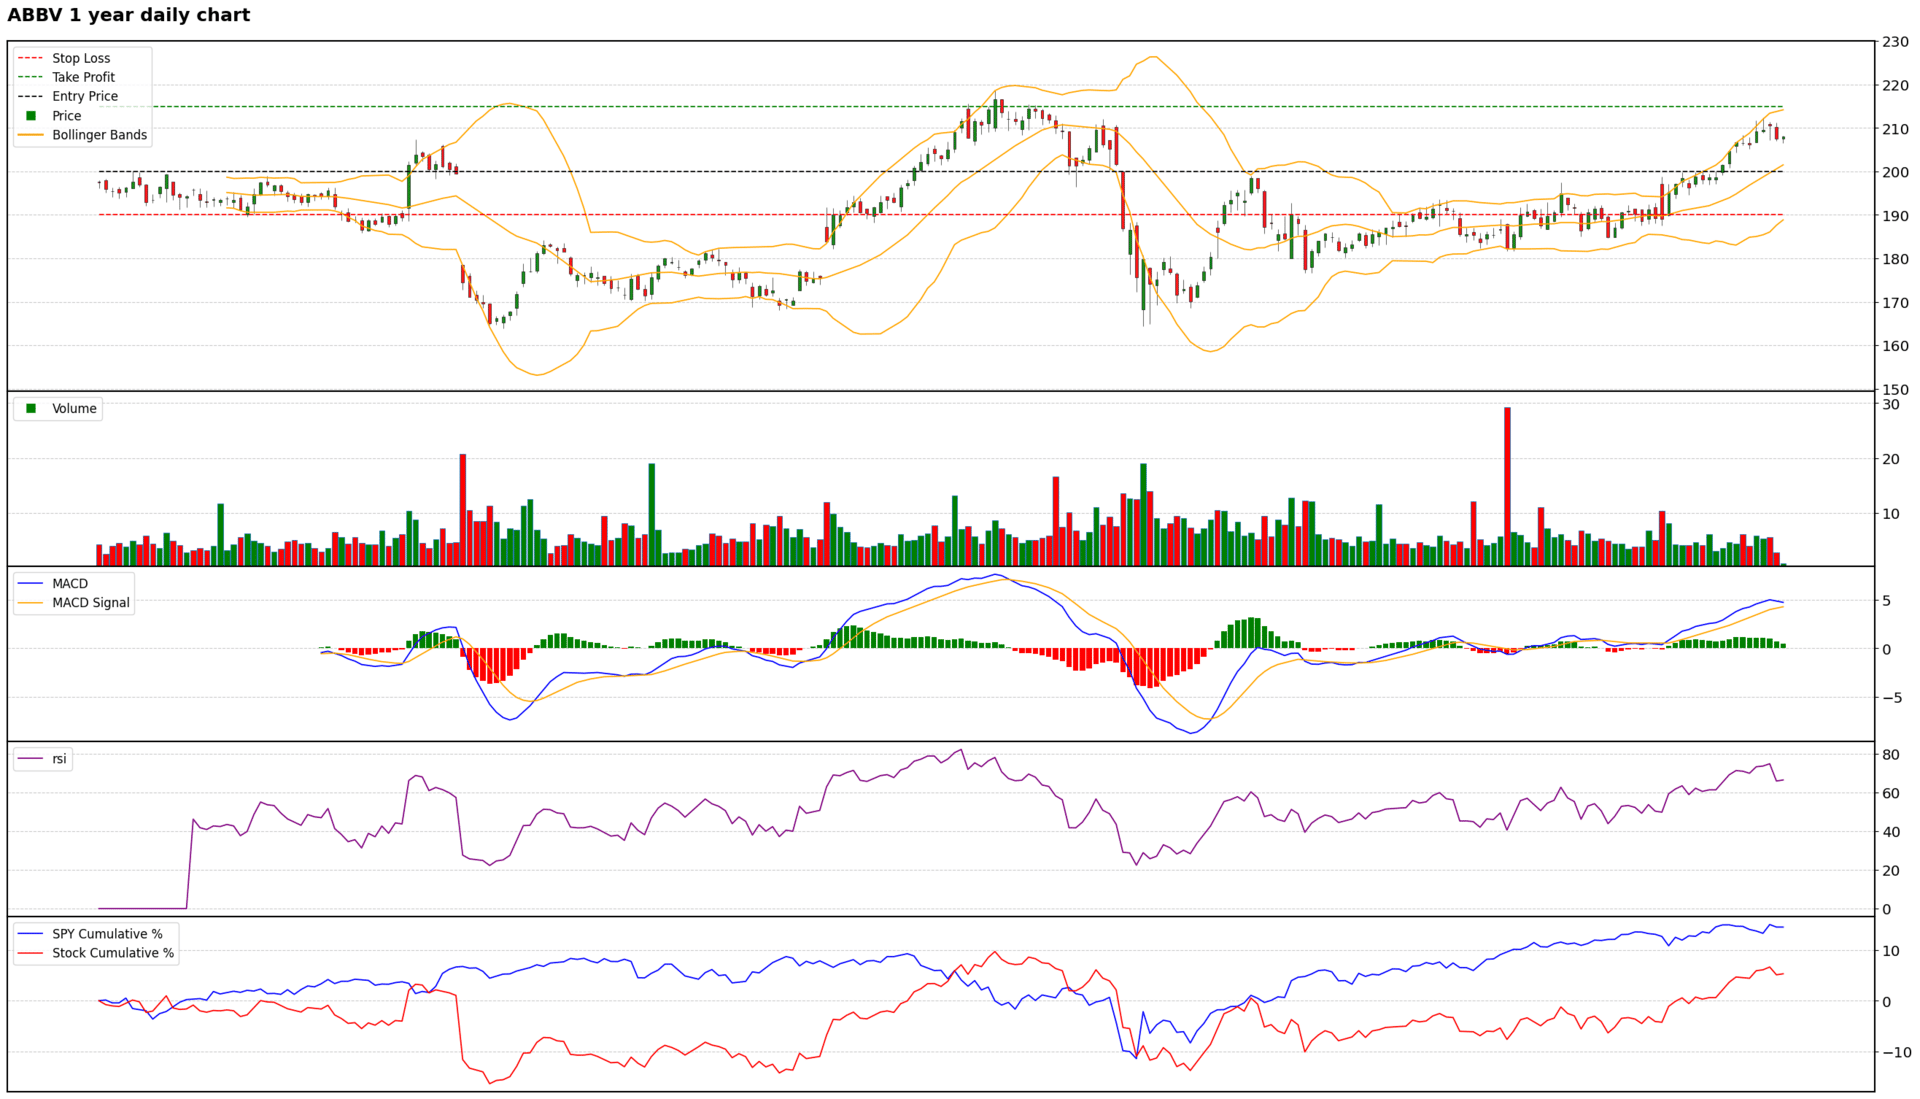The width and height of the screenshot is (1920, 1099).
Task: Click the 80 label on RSI axis
Action: point(1891,755)
